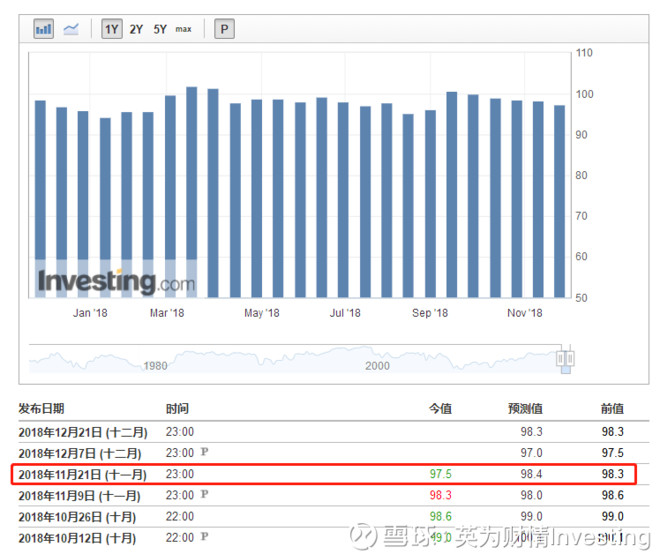Click previous value 99.0 in 10月26日 row
This screenshot has width=660, height=554.
click(612, 516)
